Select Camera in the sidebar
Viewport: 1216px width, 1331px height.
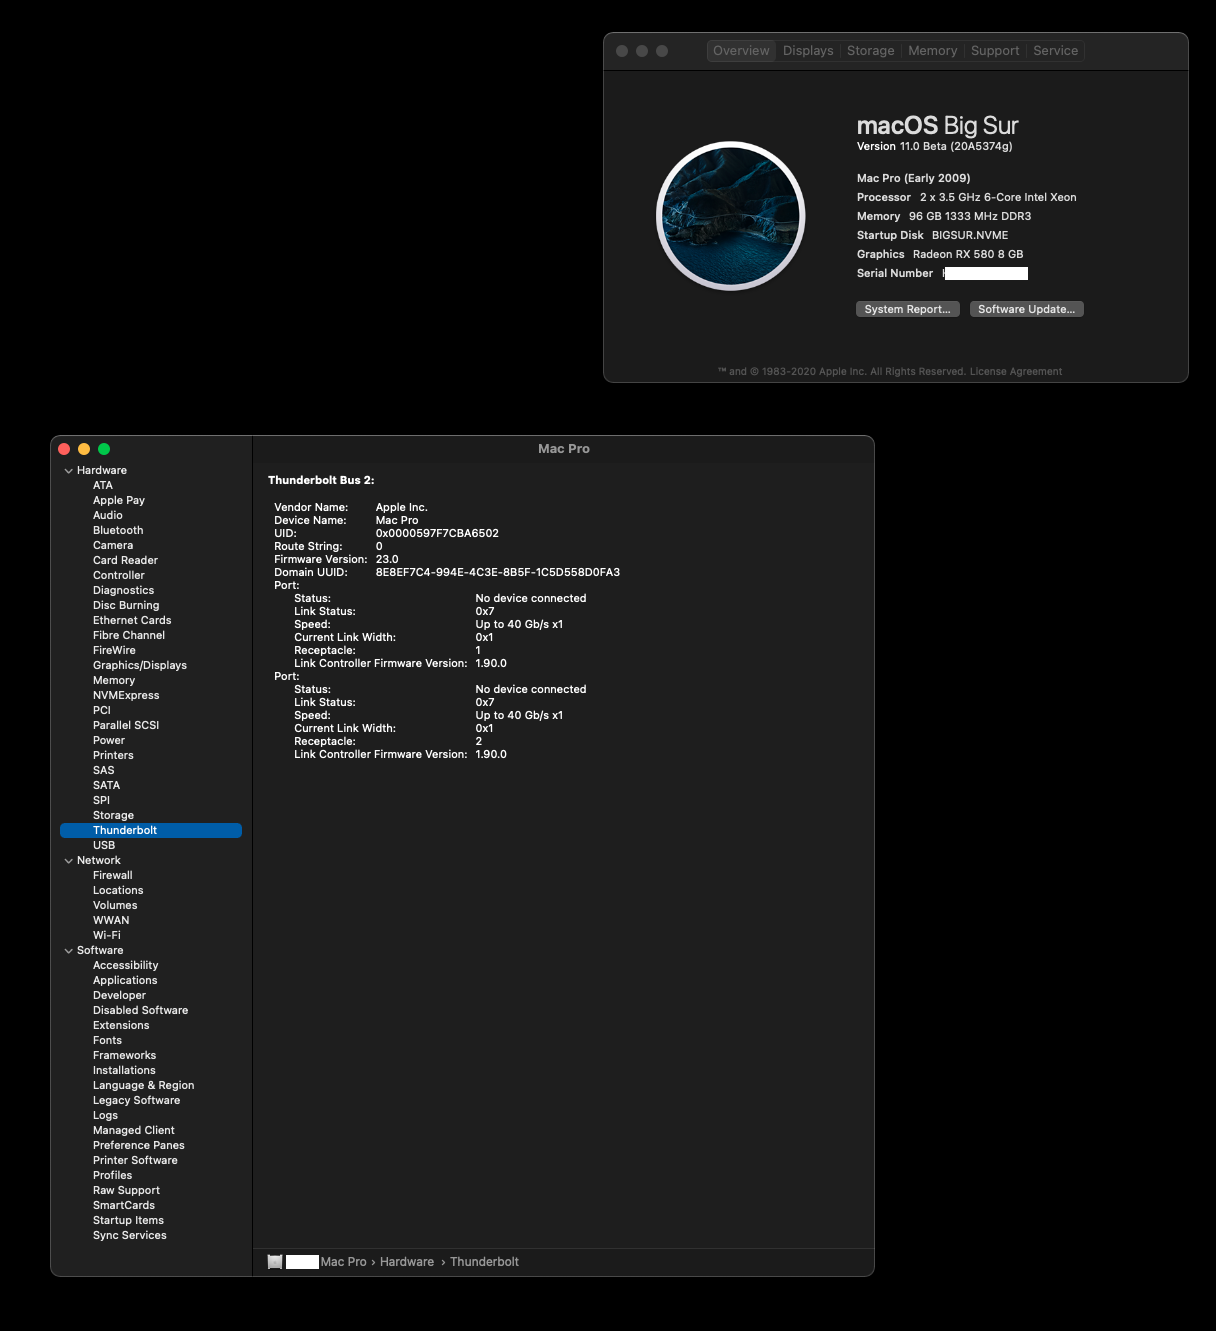click(x=113, y=546)
